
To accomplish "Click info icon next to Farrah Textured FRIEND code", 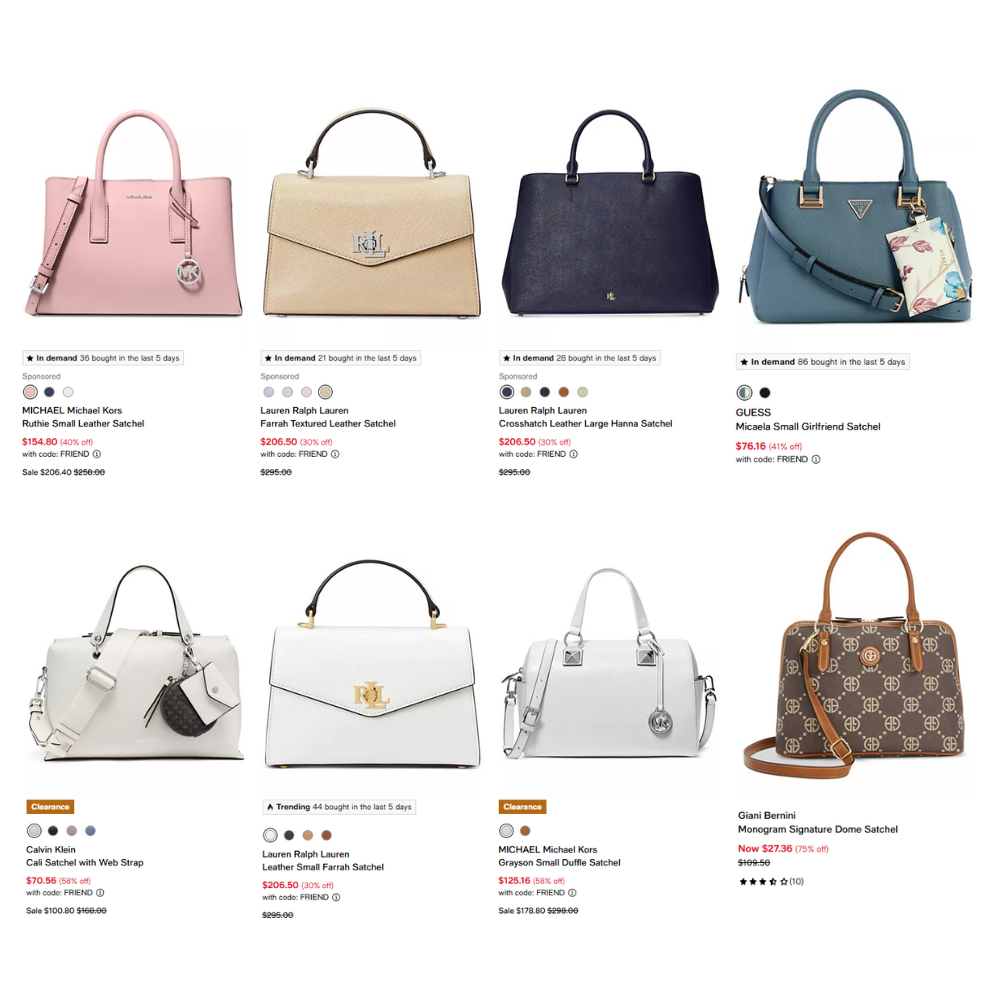I will (335, 454).
